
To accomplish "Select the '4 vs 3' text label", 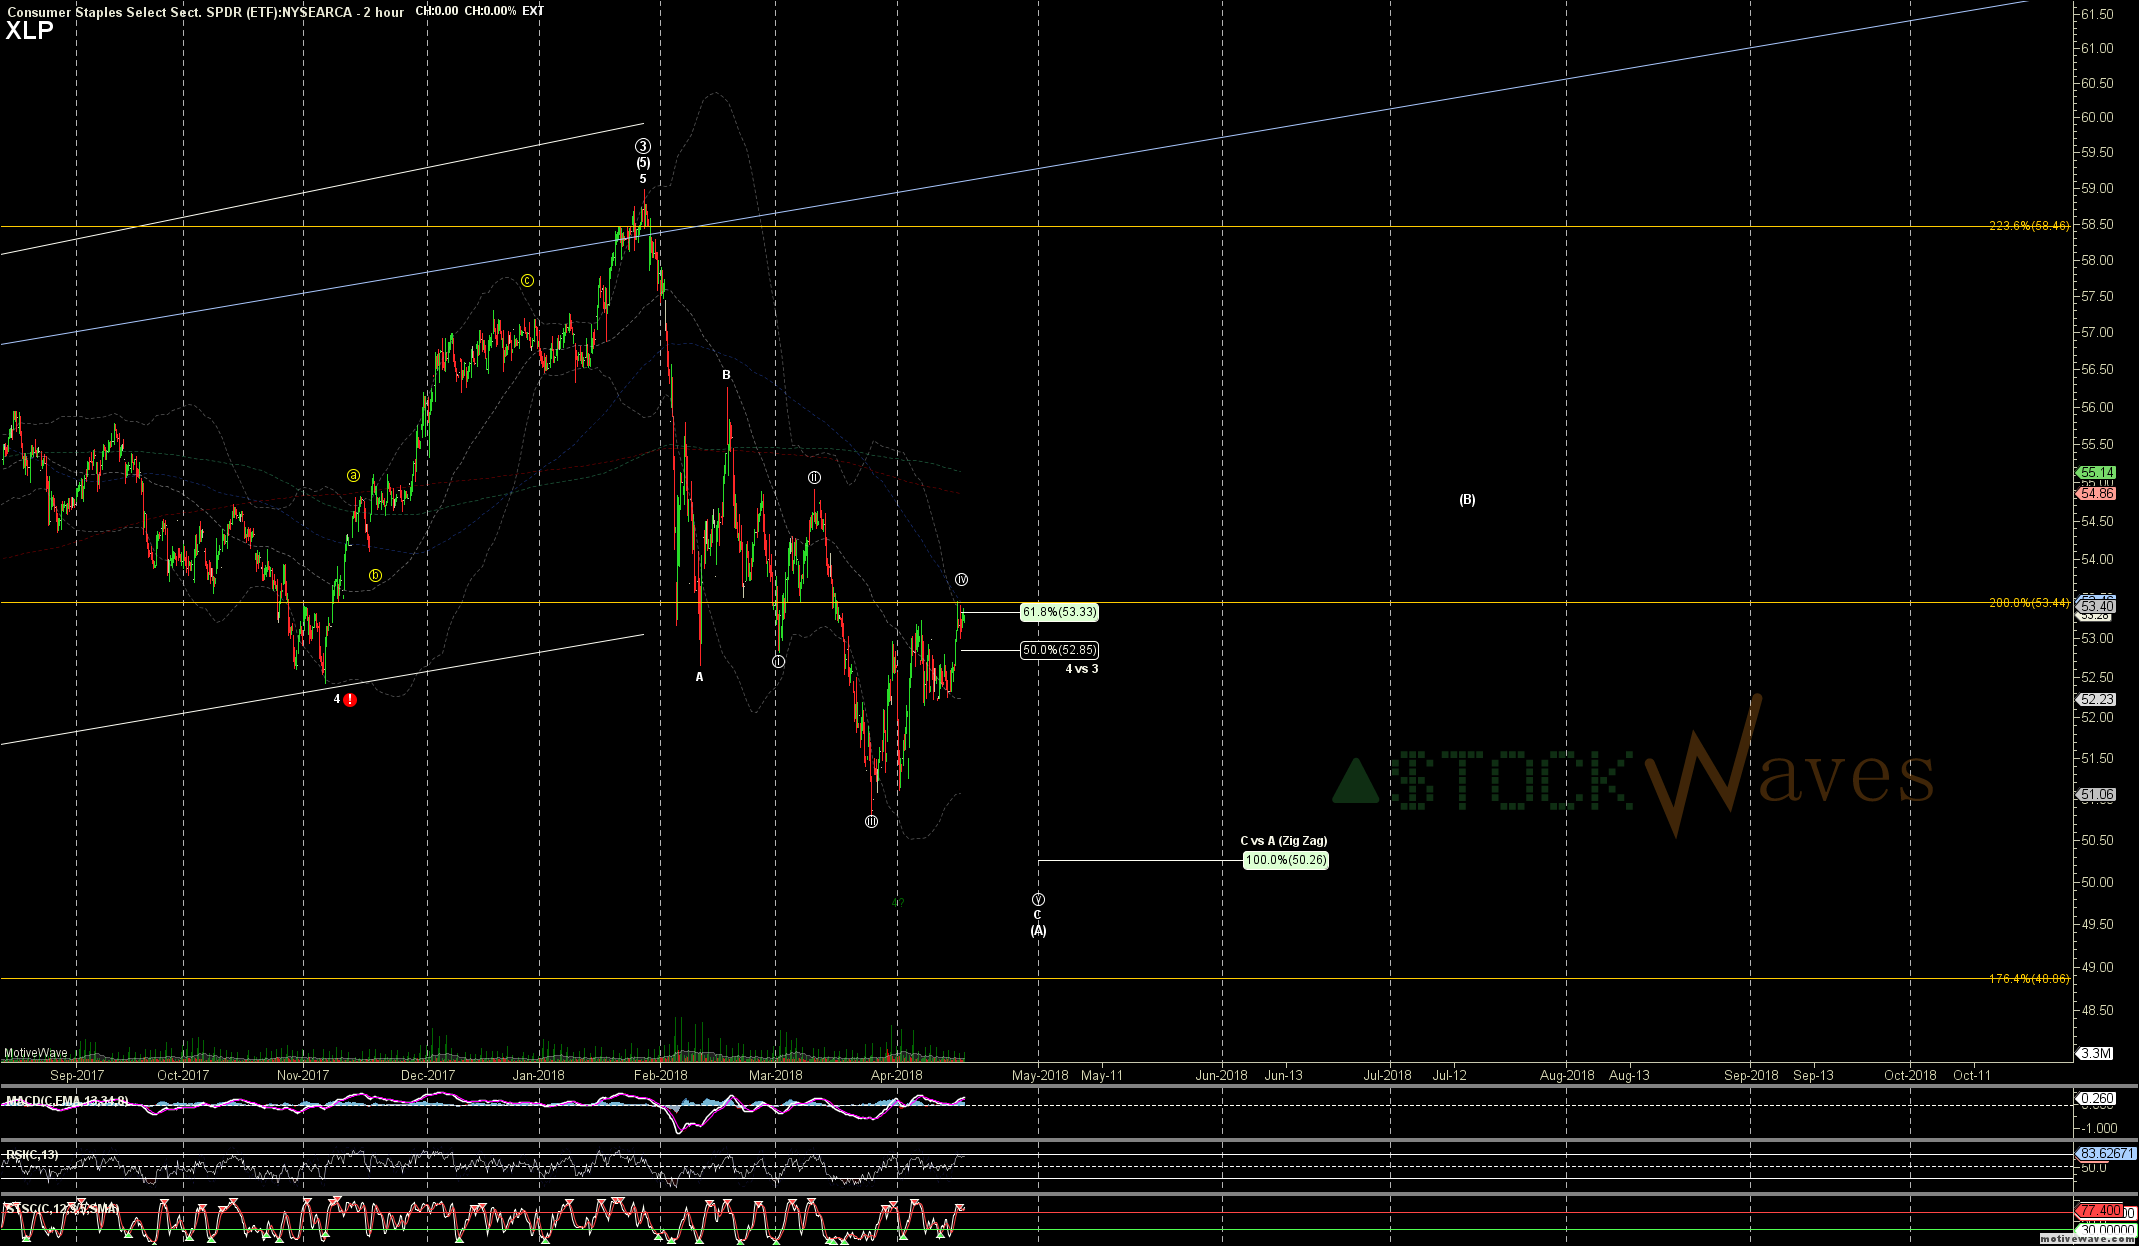I will click(1082, 669).
